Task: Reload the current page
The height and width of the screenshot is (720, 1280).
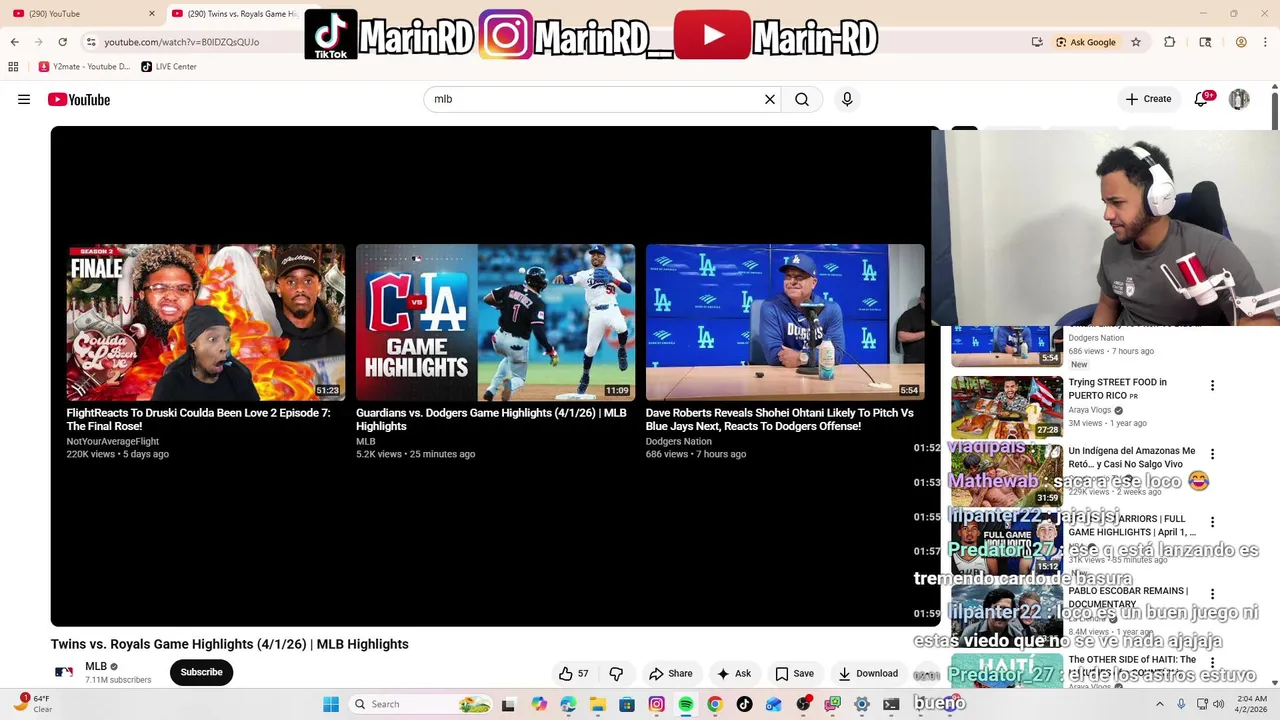Action: click(62, 42)
